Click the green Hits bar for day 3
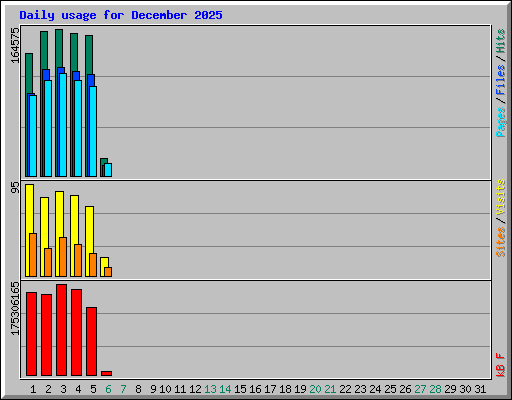512x400 pixels. pyautogui.click(x=59, y=48)
